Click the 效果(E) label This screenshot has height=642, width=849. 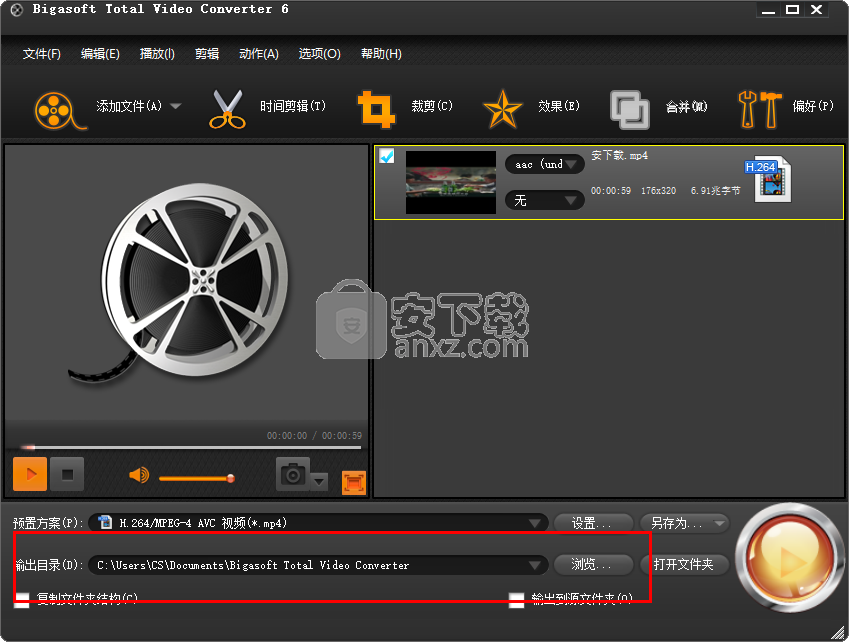pyautogui.click(x=559, y=106)
